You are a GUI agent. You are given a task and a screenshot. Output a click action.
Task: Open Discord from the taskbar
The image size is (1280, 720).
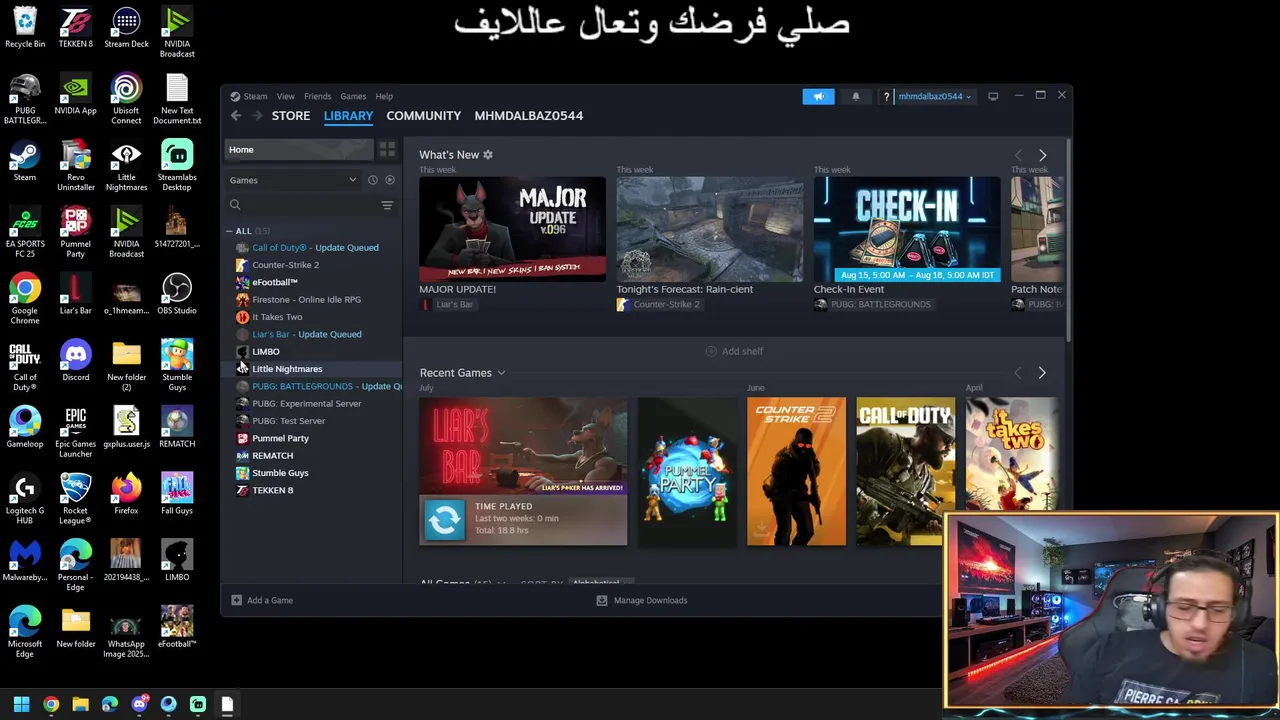click(x=139, y=704)
